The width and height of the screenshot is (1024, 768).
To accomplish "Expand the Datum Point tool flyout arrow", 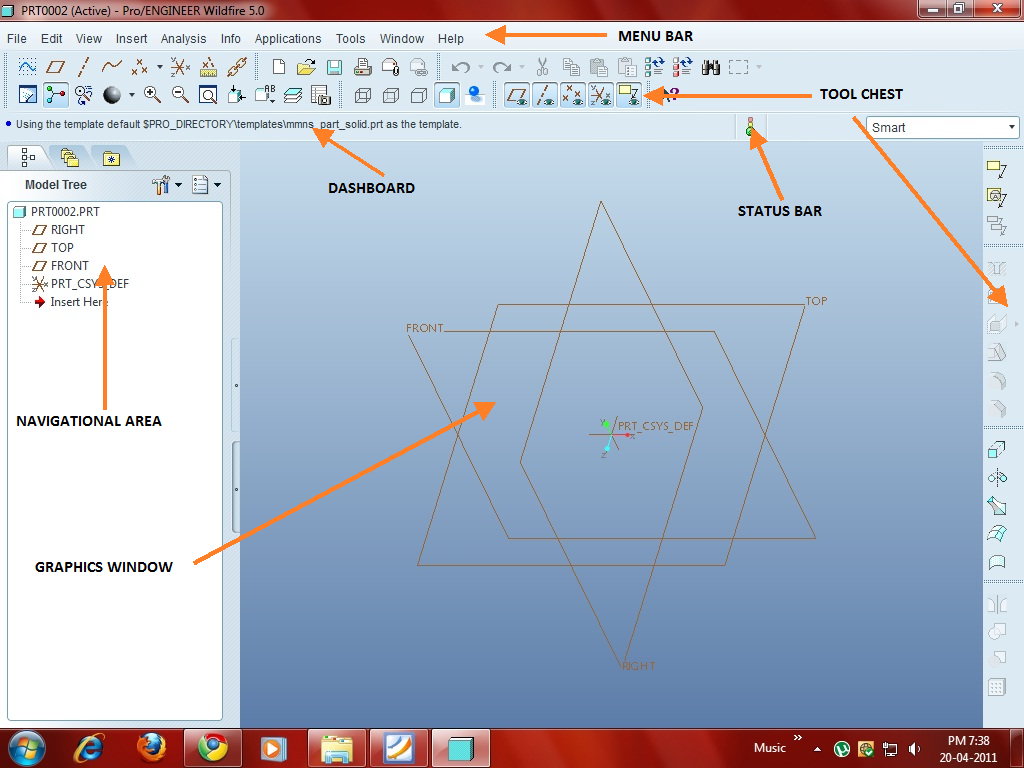I will pyautogui.click(x=159, y=67).
